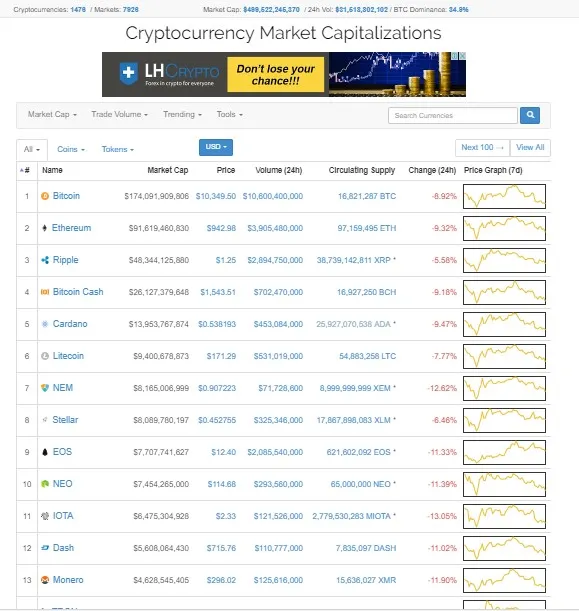
Task: Click the Ethereum 7d price graph
Action: (x=504, y=228)
